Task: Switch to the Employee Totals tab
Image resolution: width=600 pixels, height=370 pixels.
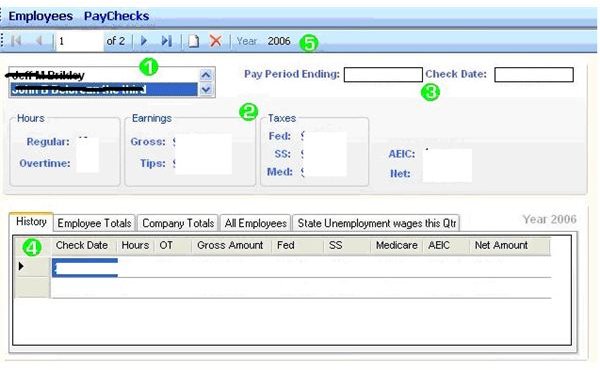Action: (x=94, y=223)
